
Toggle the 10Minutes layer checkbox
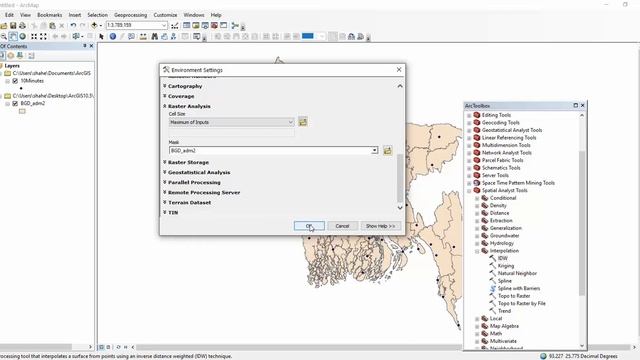coord(15,81)
